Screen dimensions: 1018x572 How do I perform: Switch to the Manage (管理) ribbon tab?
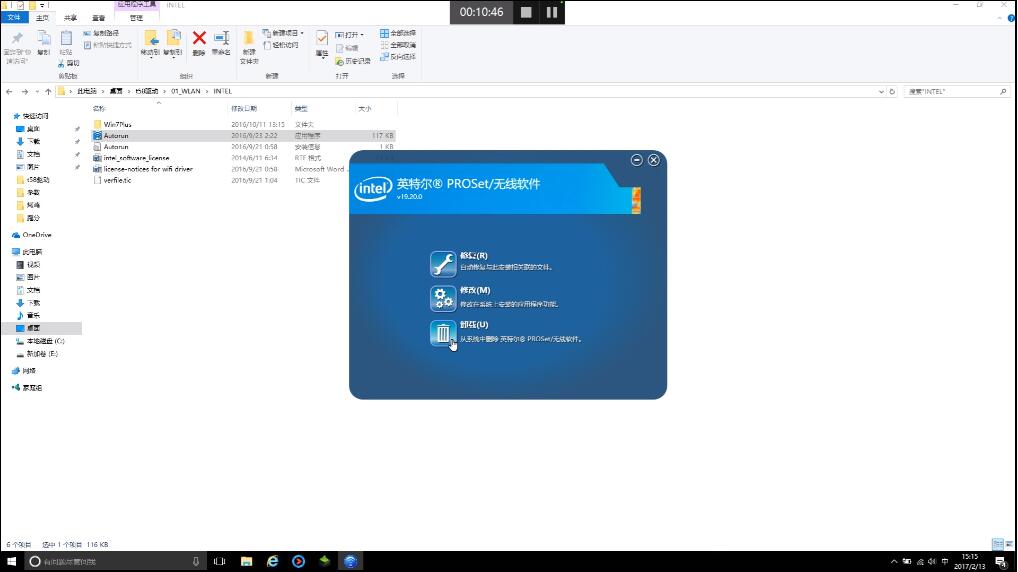tap(136, 18)
